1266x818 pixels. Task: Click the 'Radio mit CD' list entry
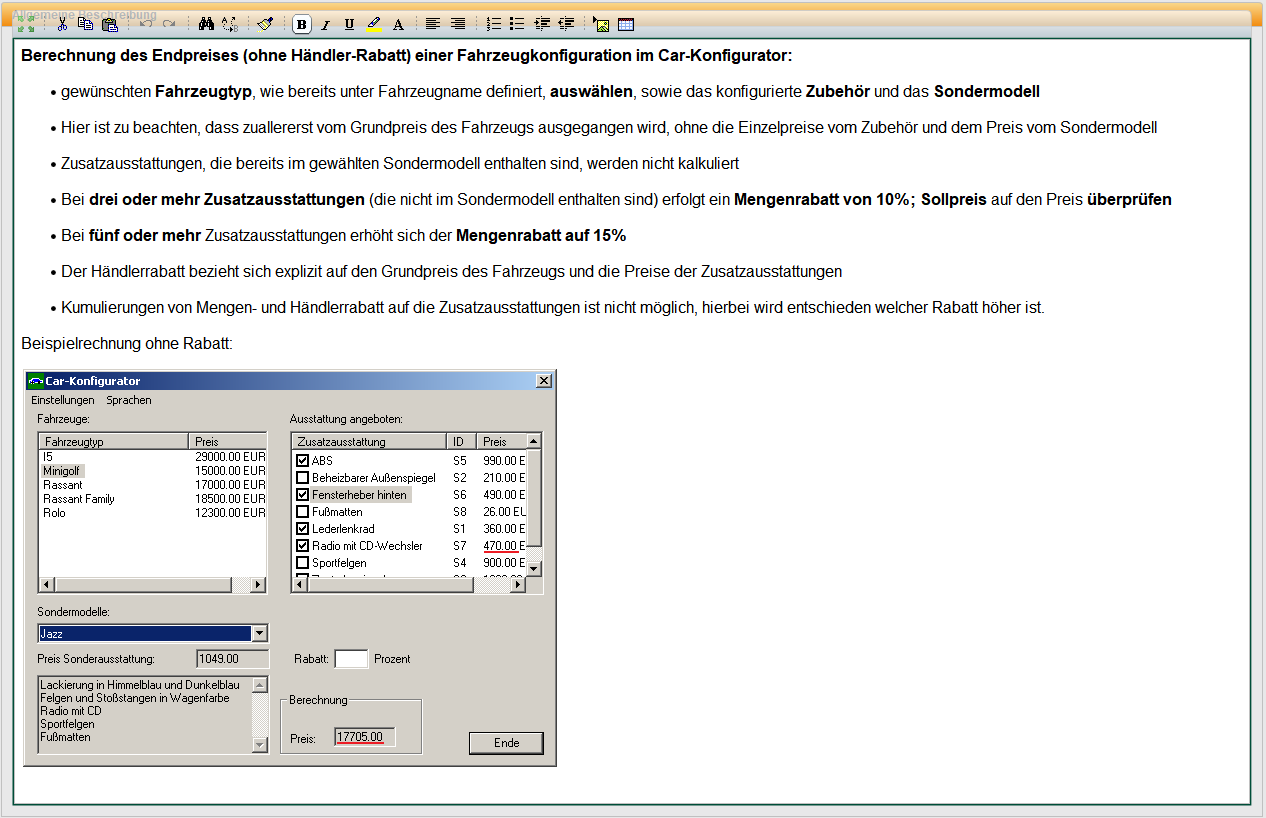pos(71,711)
